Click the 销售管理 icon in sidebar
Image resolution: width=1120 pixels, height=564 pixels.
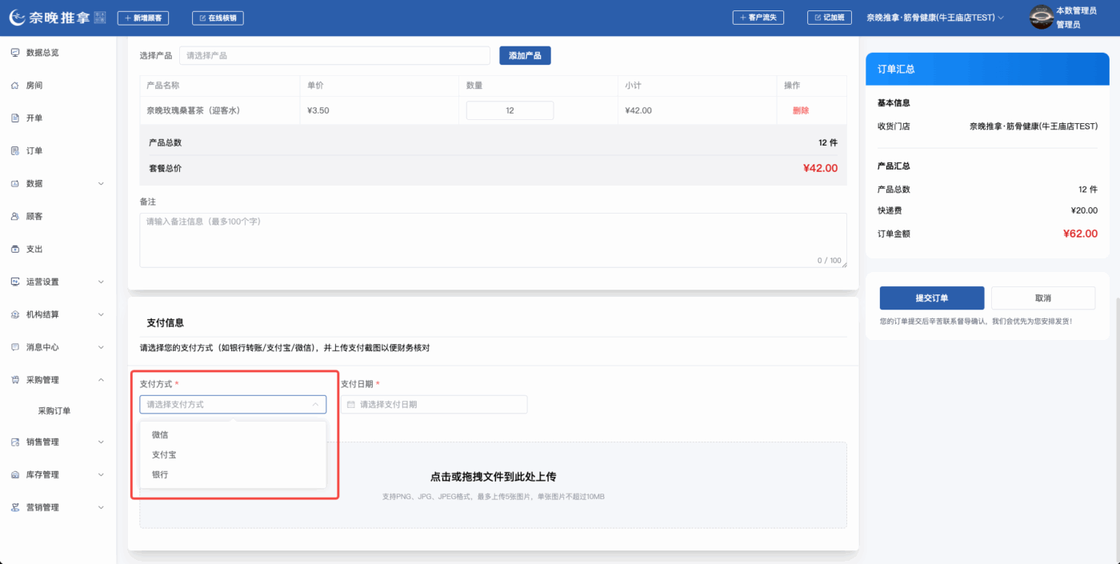(x=15, y=443)
